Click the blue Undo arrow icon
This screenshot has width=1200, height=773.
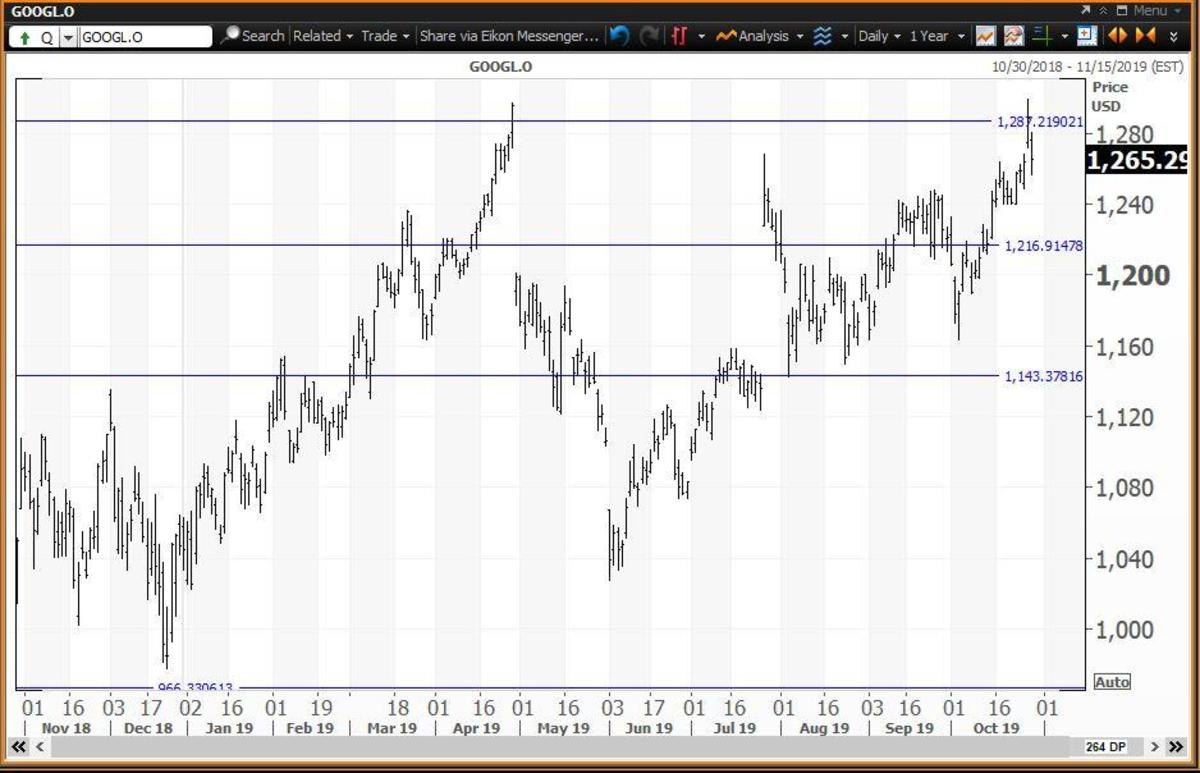click(619, 36)
